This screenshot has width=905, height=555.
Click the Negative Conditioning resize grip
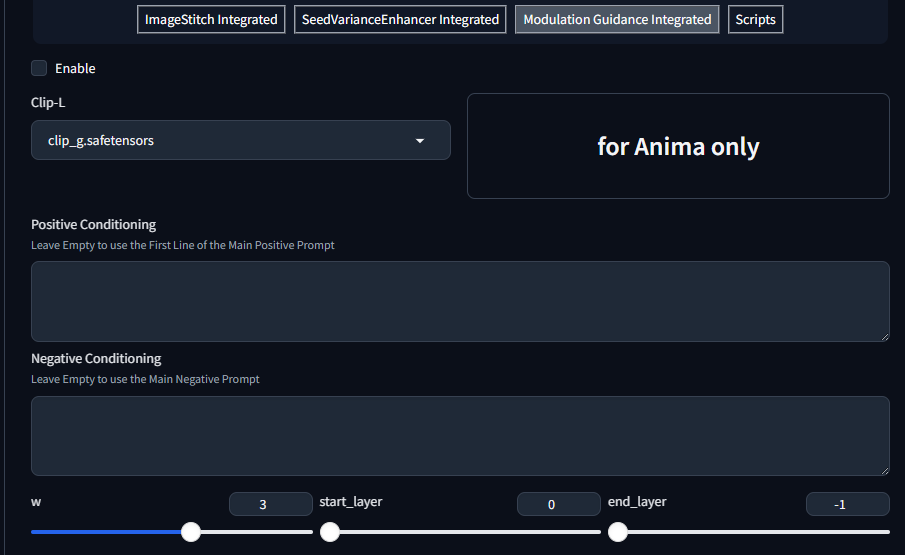[885, 471]
